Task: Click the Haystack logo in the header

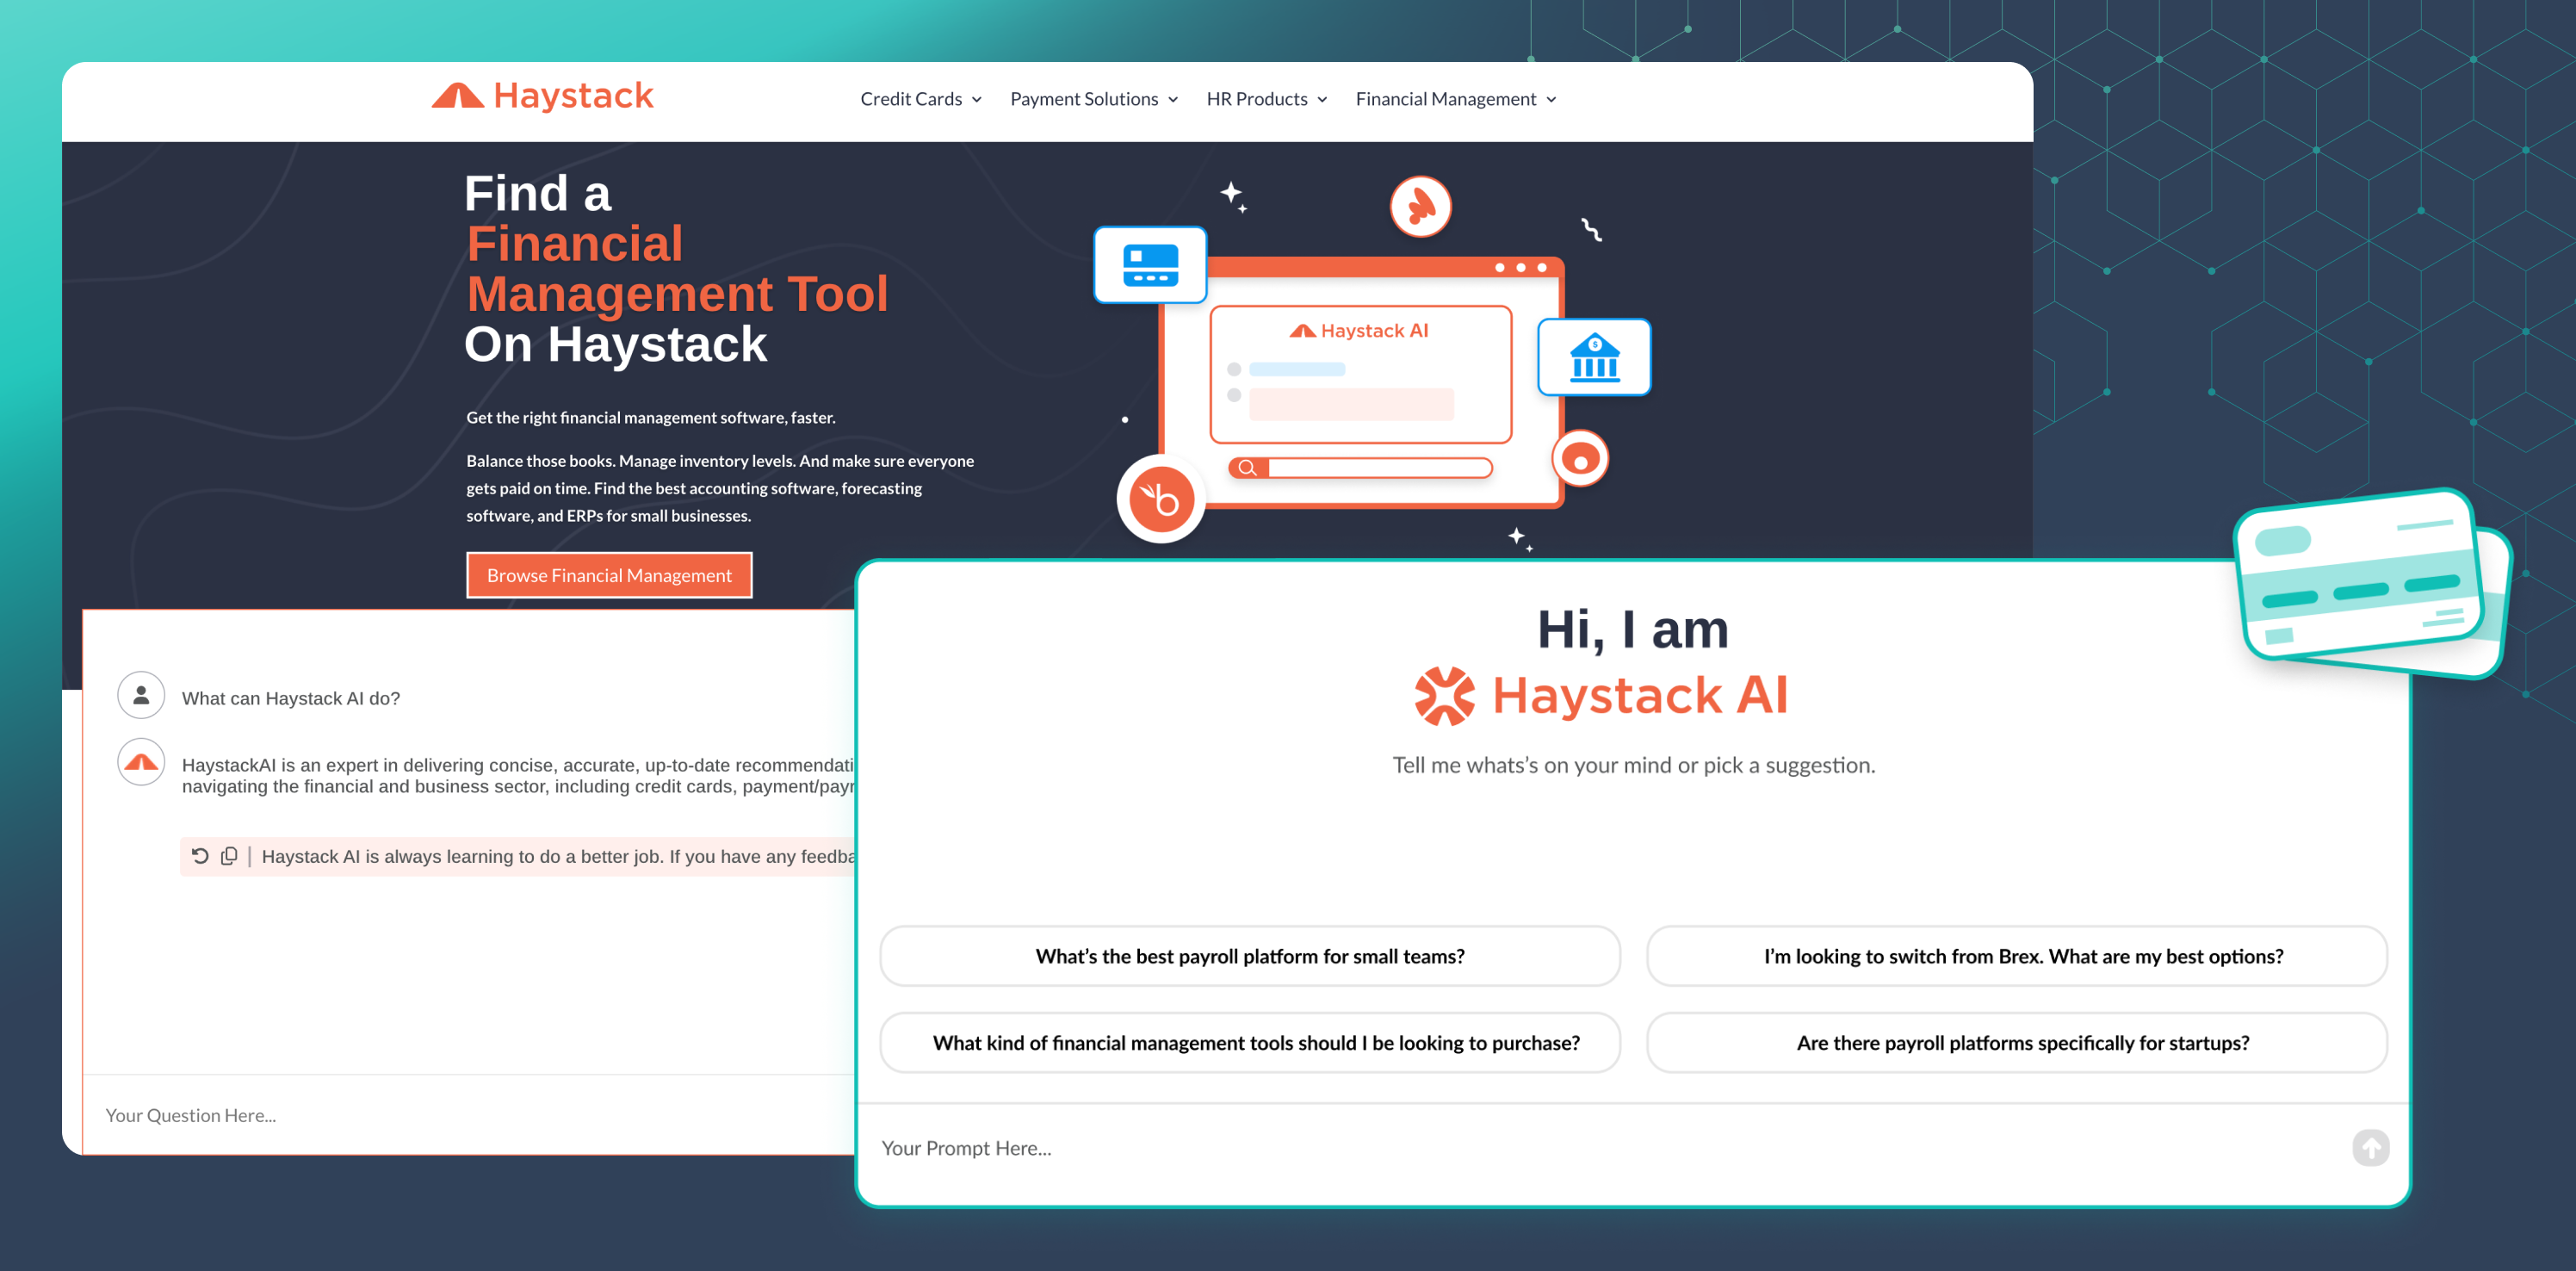Action: pos(542,97)
